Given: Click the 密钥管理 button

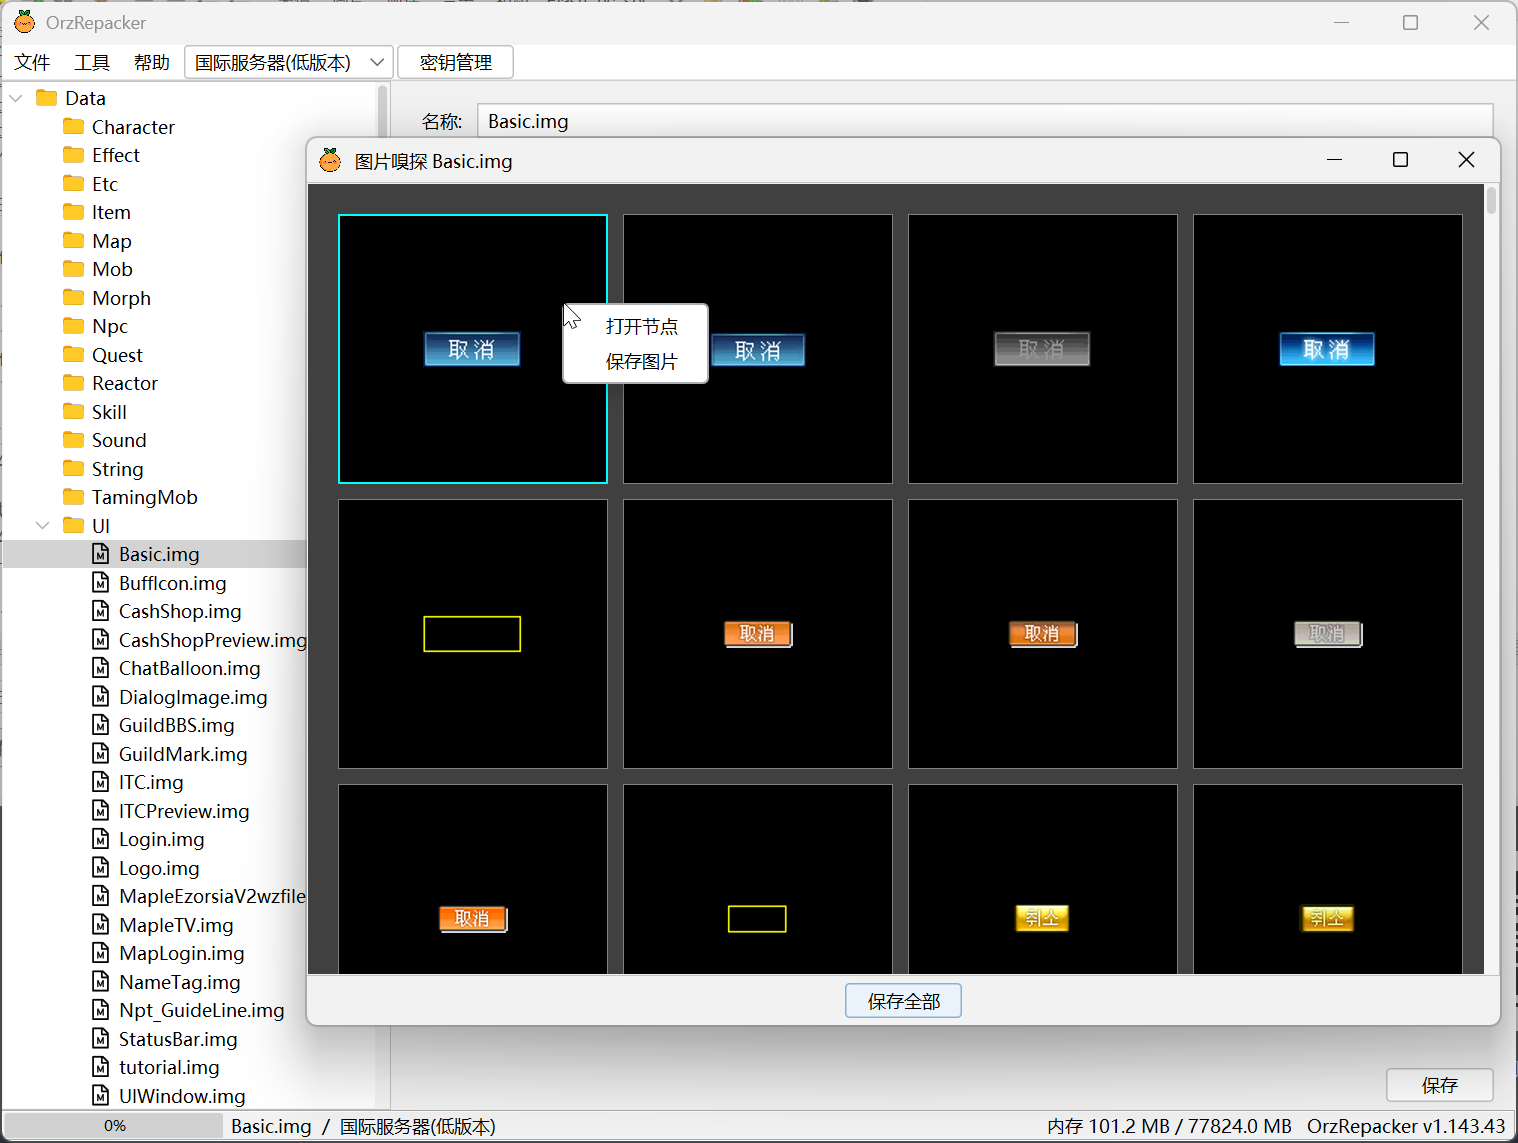Looking at the screenshot, I should (x=456, y=62).
